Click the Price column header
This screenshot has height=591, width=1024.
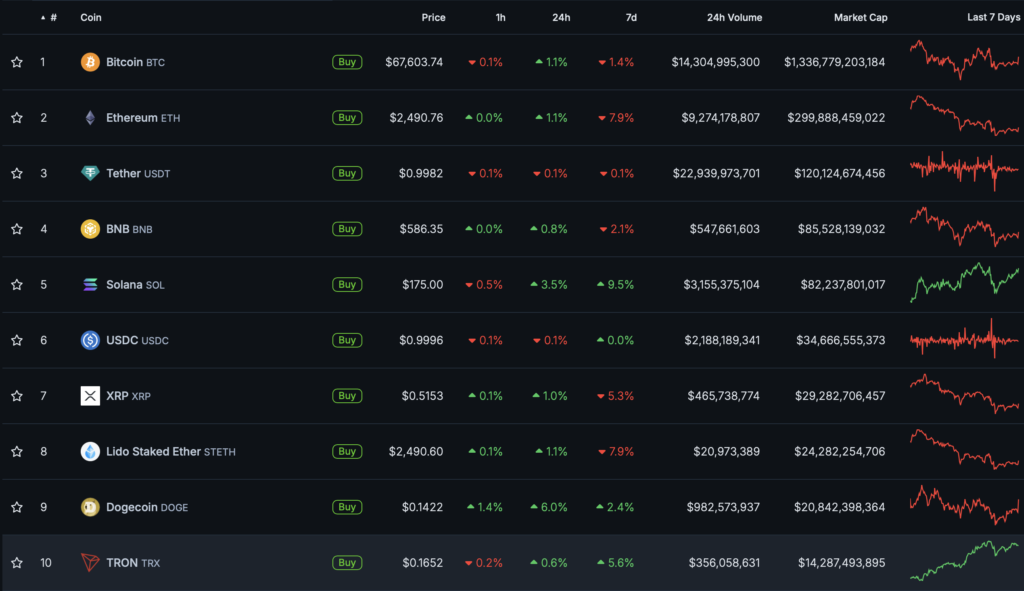point(433,18)
